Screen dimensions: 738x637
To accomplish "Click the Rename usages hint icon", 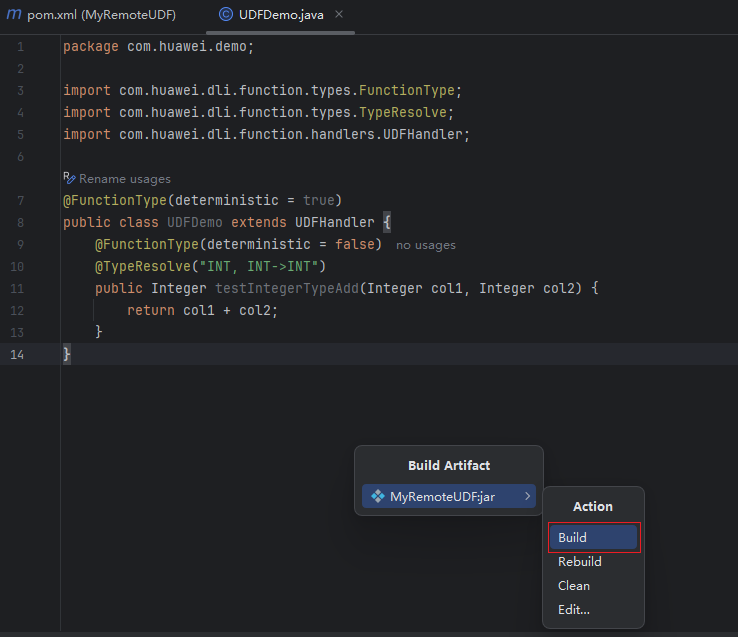I will coord(69,178).
